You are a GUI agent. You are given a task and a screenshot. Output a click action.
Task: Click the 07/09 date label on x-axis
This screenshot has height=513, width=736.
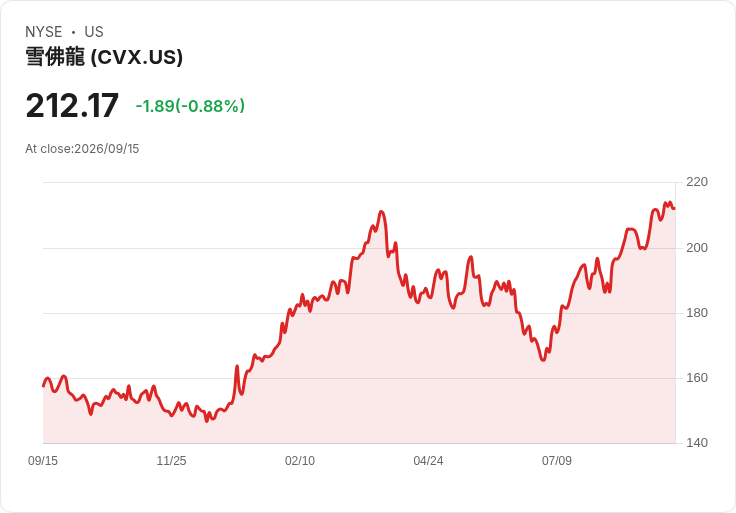[x=557, y=461]
